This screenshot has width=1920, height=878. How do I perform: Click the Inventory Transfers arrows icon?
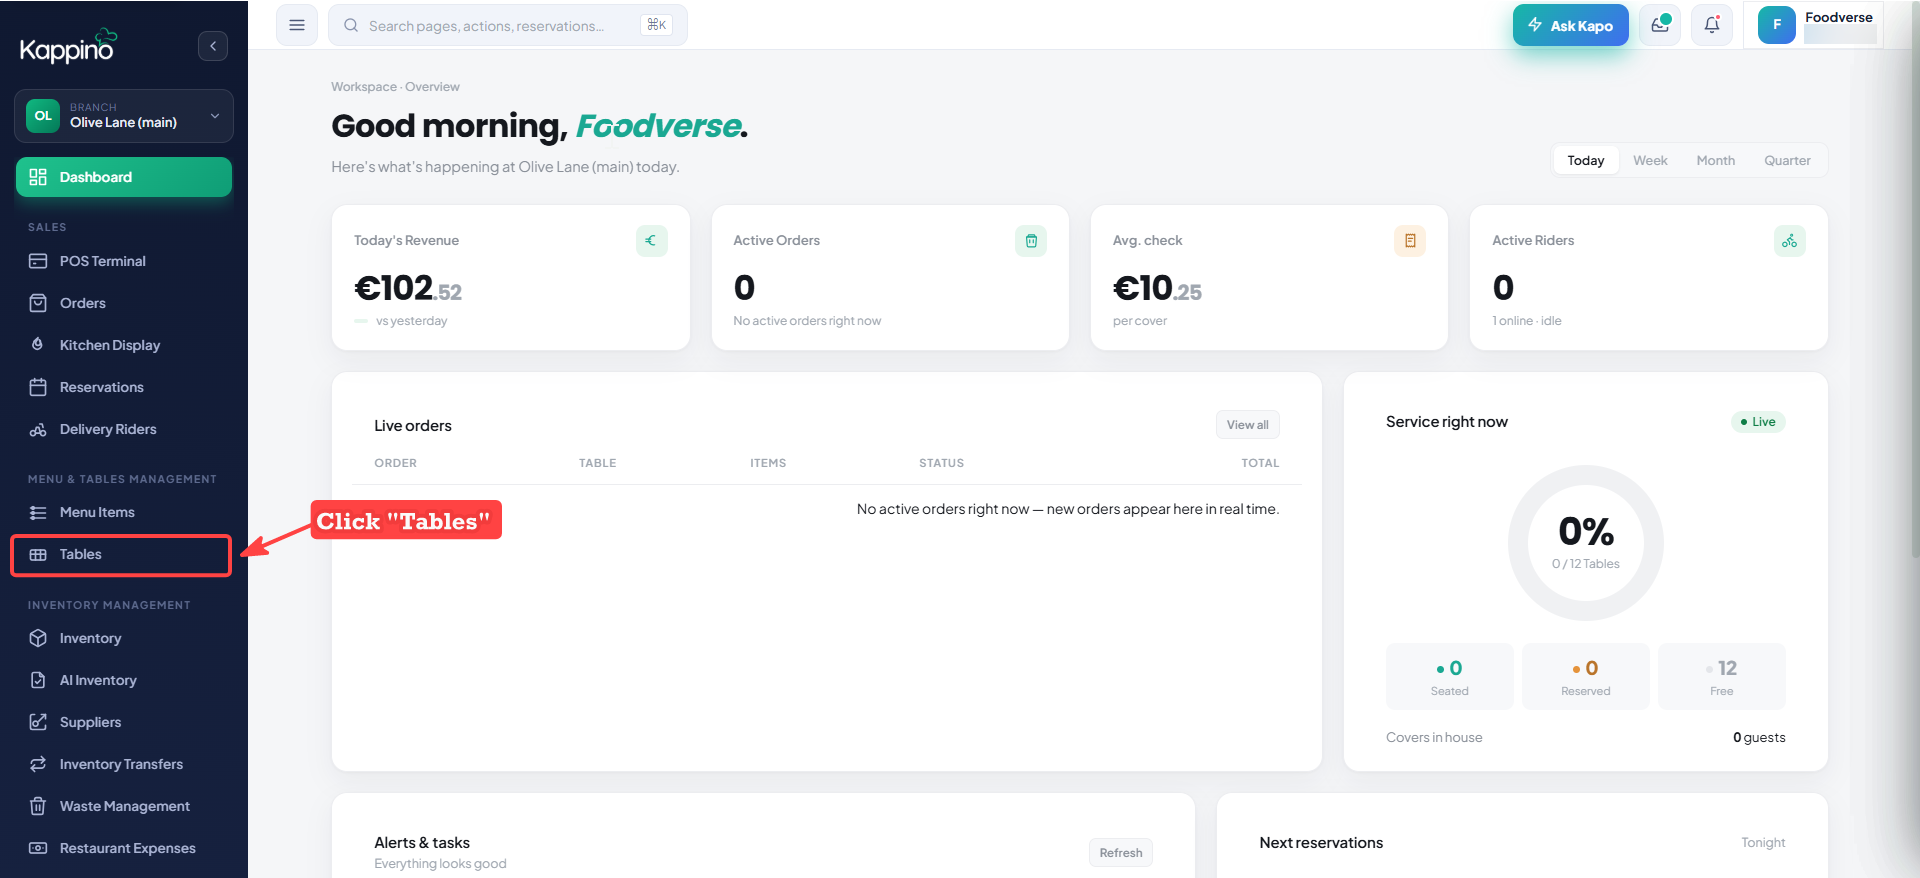[38, 764]
